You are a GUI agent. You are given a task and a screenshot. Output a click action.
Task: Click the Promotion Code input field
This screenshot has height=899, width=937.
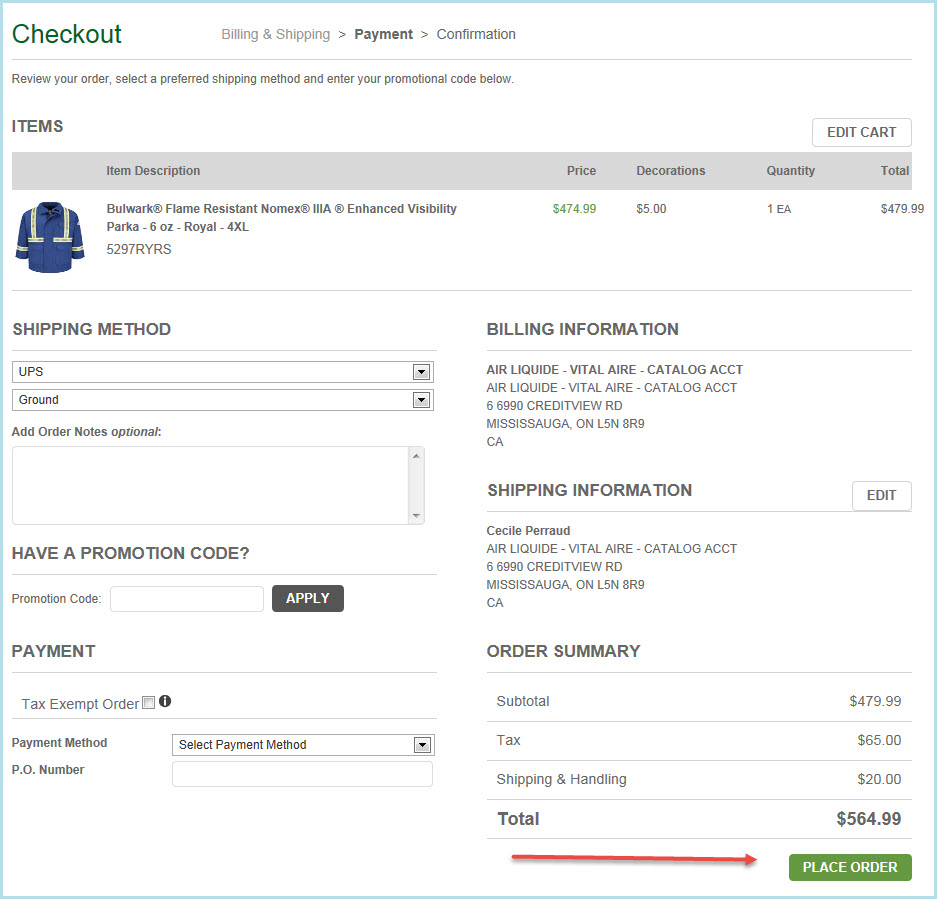coord(187,599)
